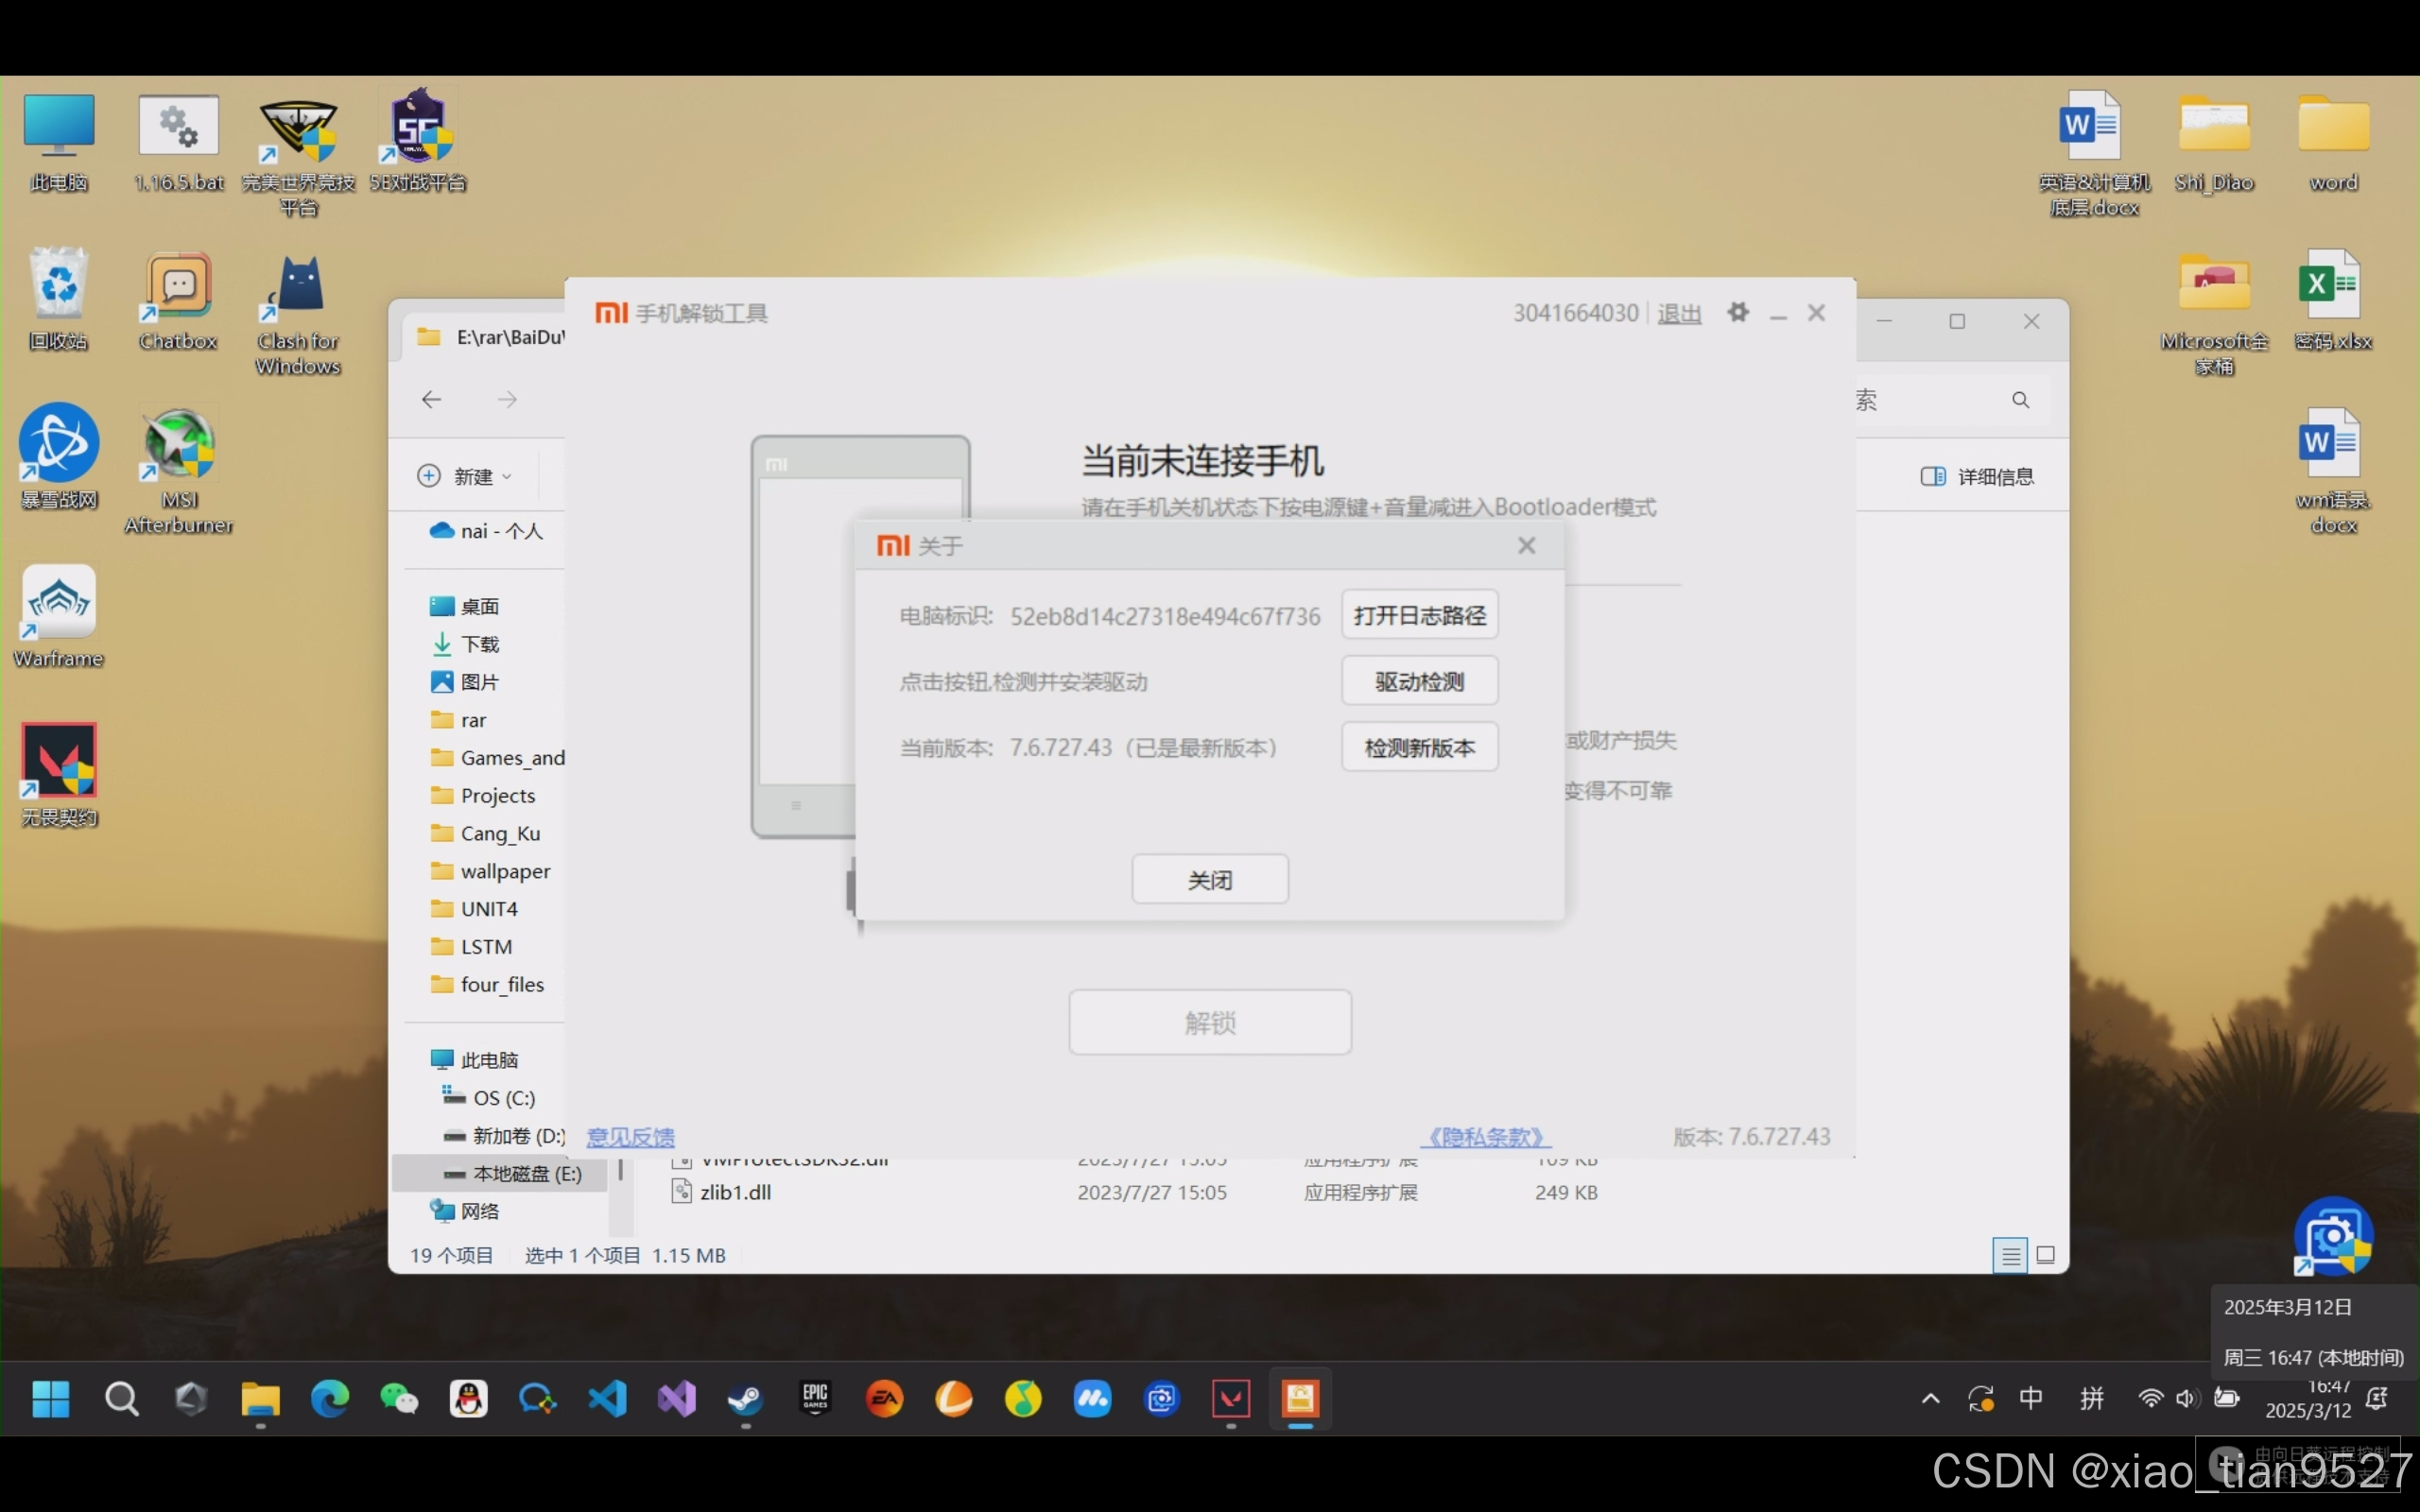This screenshot has width=2420, height=1512.
Task: Select 本地磁盘 (E:) drive in sidebar
Action: (525, 1173)
